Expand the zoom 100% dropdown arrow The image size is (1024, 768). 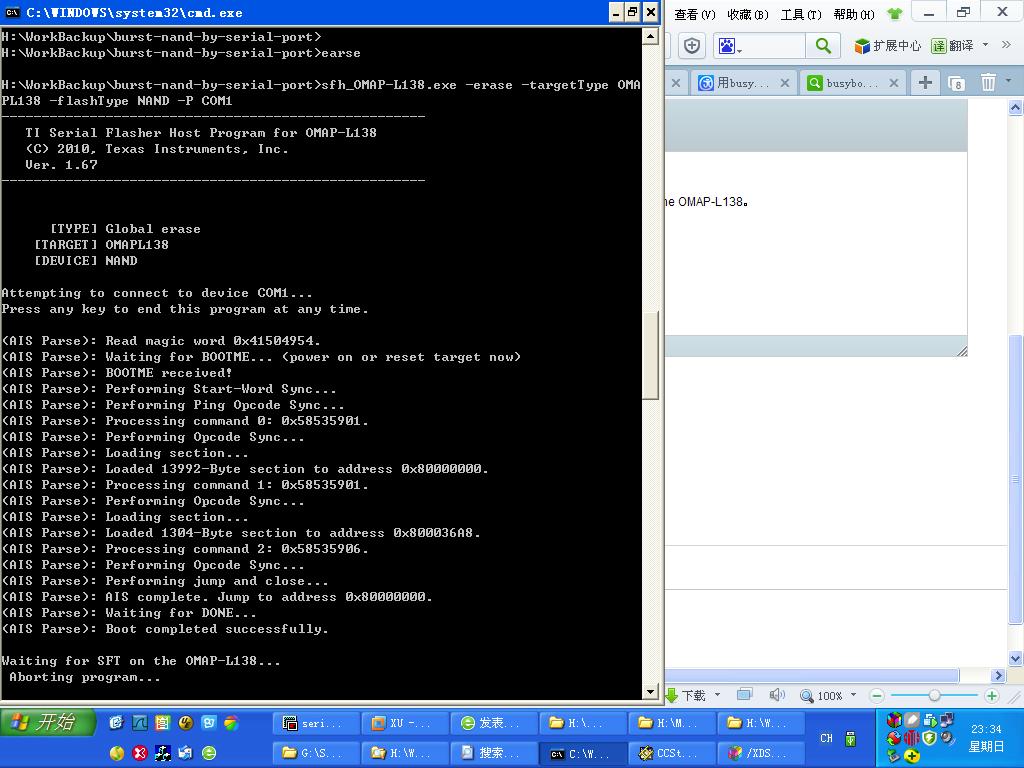coord(853,694)
